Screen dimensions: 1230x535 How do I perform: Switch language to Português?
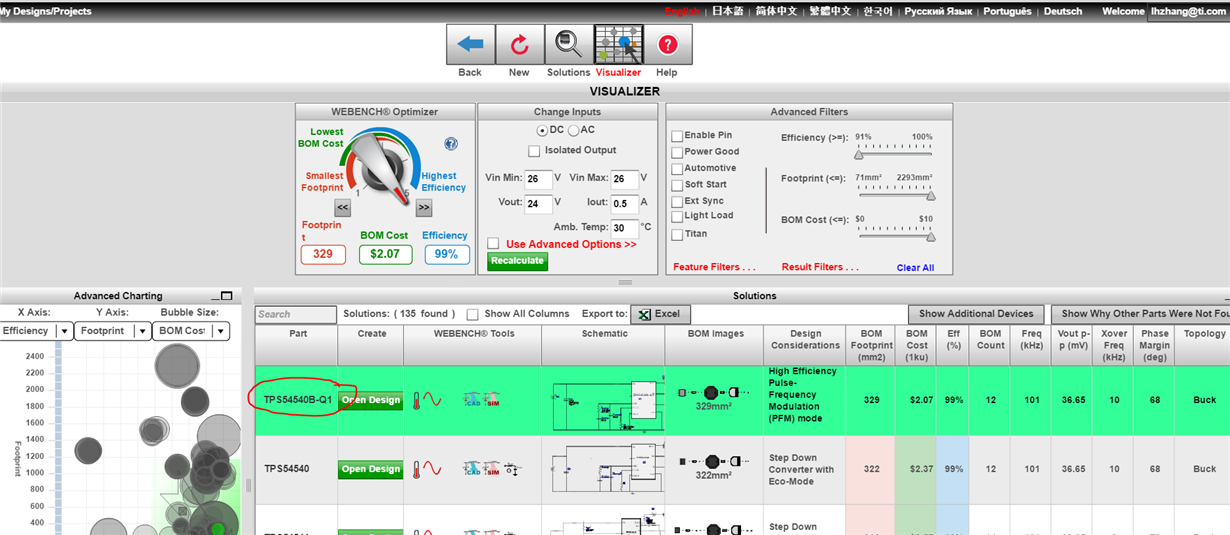[1007, 11]
